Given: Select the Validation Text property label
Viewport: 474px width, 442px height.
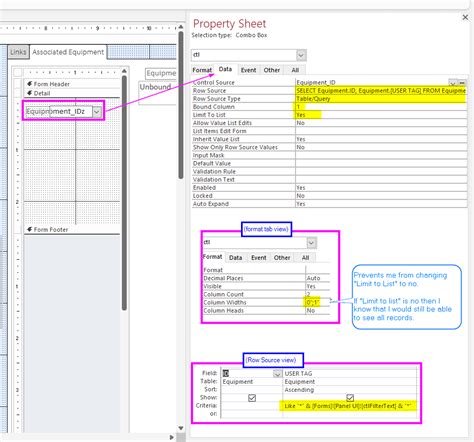Looking at the screenshot, I should [x=213, y=179].
